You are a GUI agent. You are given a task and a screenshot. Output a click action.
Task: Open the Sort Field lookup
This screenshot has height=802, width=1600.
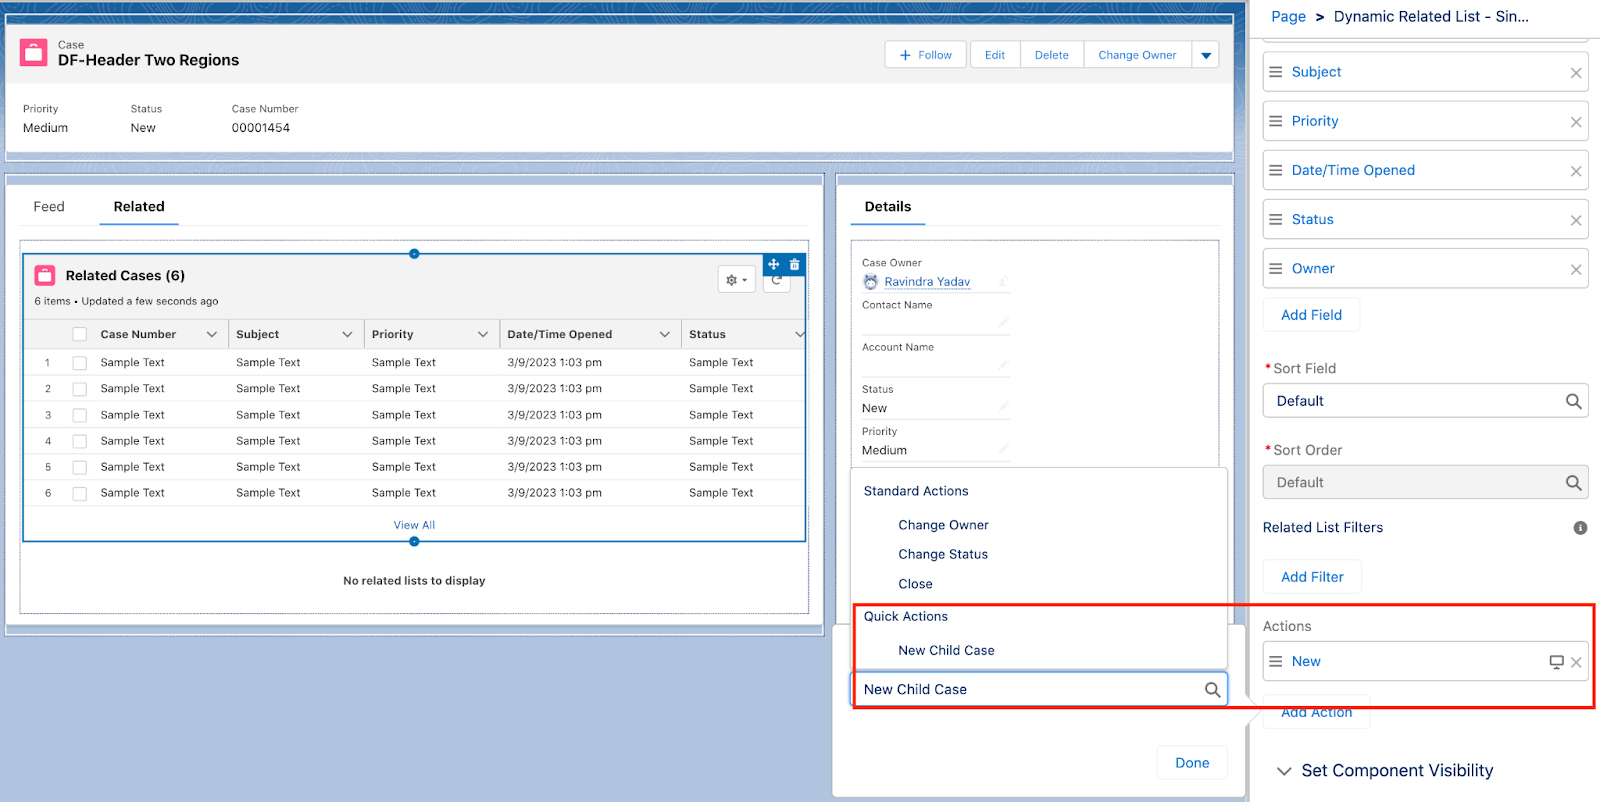point(1425,401)
